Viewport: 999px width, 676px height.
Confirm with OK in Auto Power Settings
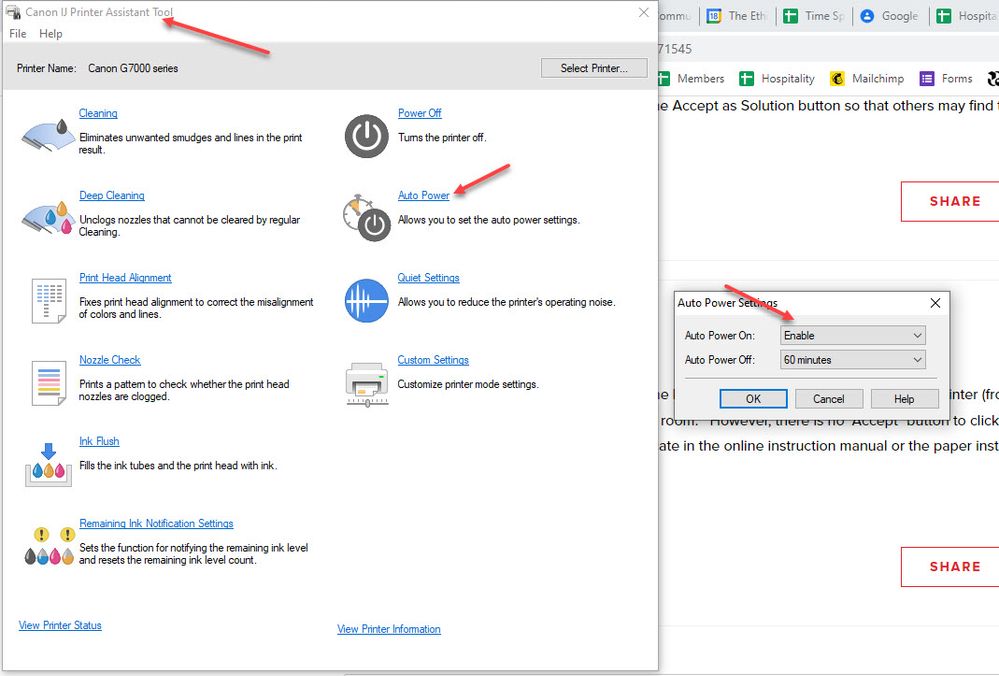point(753,399)
